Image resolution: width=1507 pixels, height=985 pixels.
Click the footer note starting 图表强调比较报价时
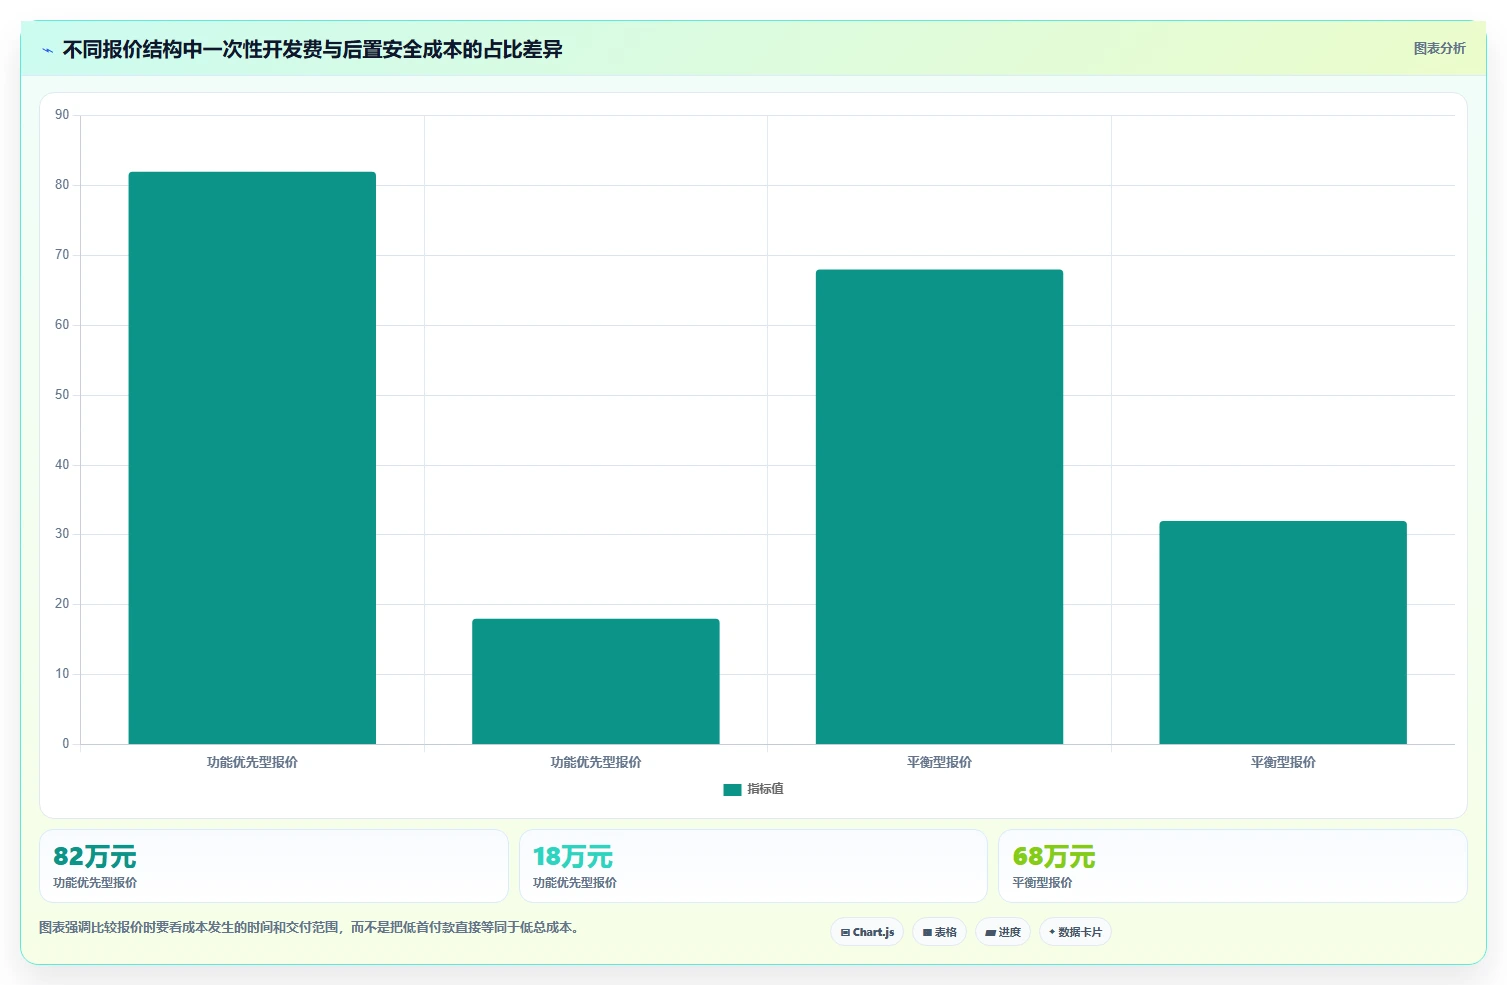coord(309,928)
